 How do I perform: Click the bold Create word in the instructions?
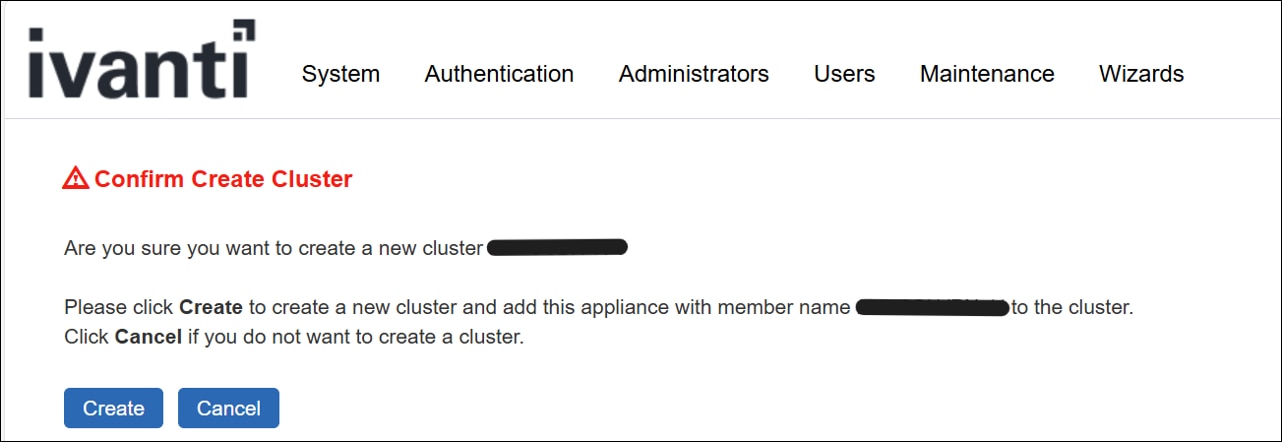click(x=211, y=308)
